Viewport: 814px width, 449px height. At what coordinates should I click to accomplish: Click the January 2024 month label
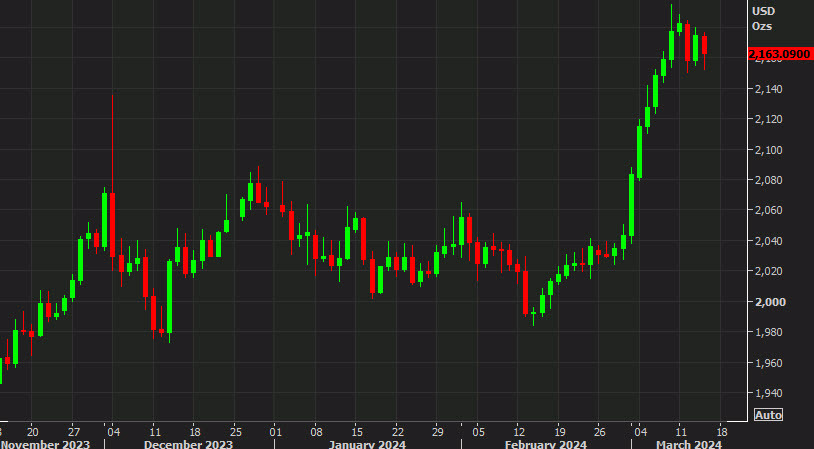click(367, 444)
